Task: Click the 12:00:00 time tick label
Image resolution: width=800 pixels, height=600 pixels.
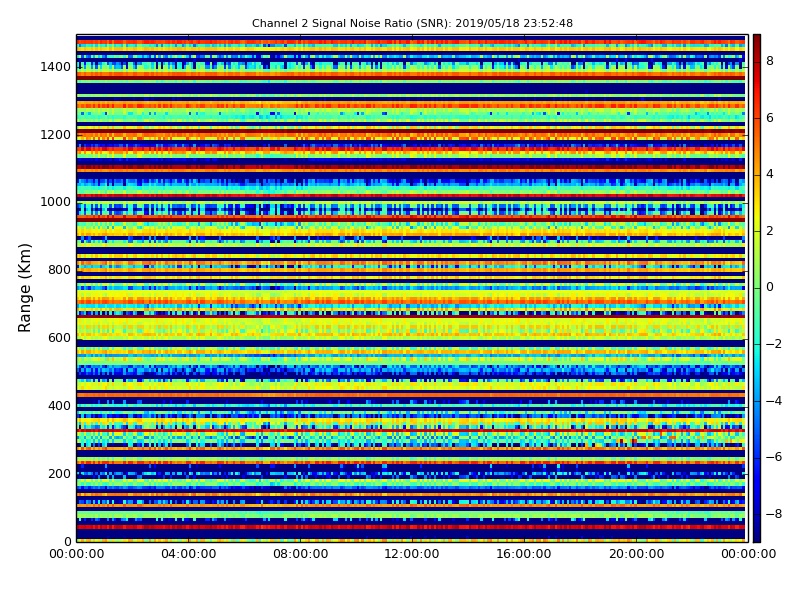Action: coord(412,554)
